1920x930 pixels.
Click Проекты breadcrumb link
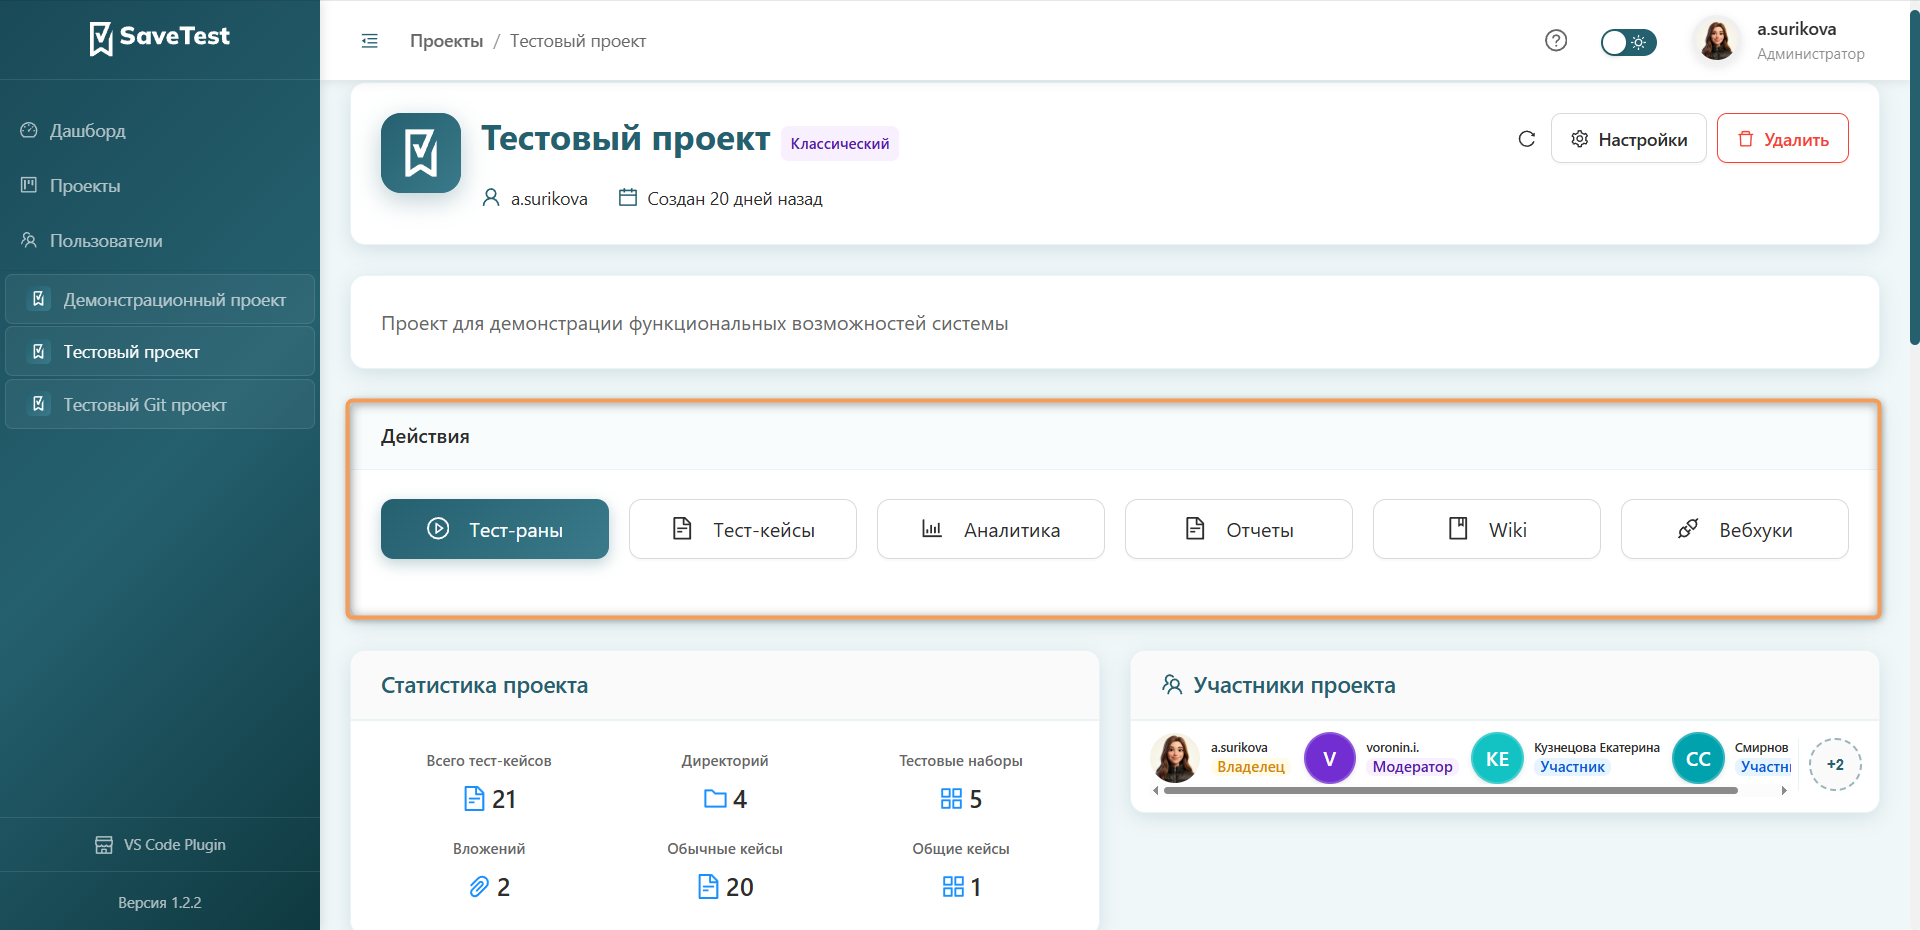click(446, 41)
